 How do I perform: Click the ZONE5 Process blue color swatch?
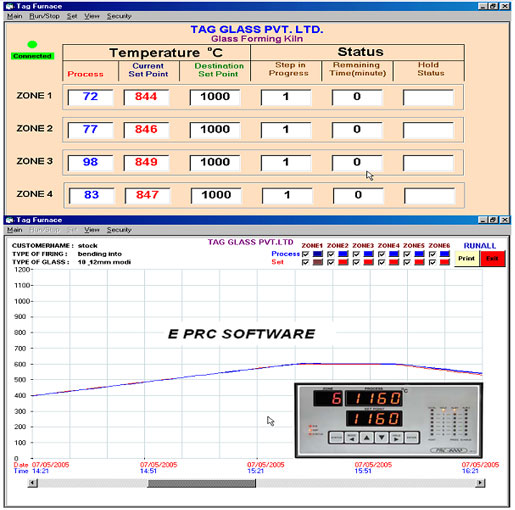[x=419, y=254]
